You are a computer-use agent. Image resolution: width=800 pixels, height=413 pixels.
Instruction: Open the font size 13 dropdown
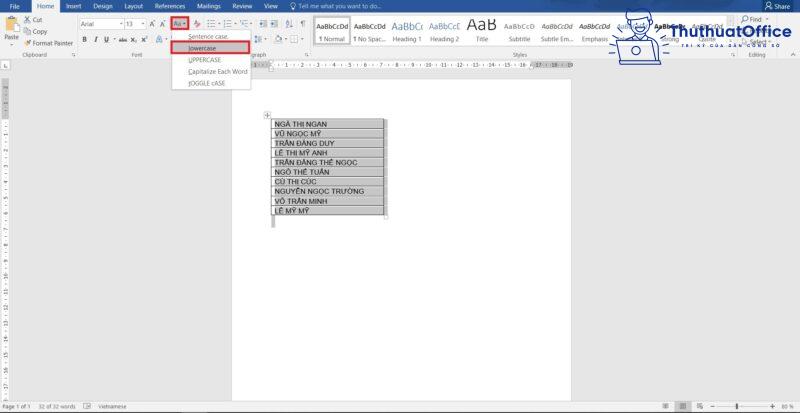tap(142, 24)
